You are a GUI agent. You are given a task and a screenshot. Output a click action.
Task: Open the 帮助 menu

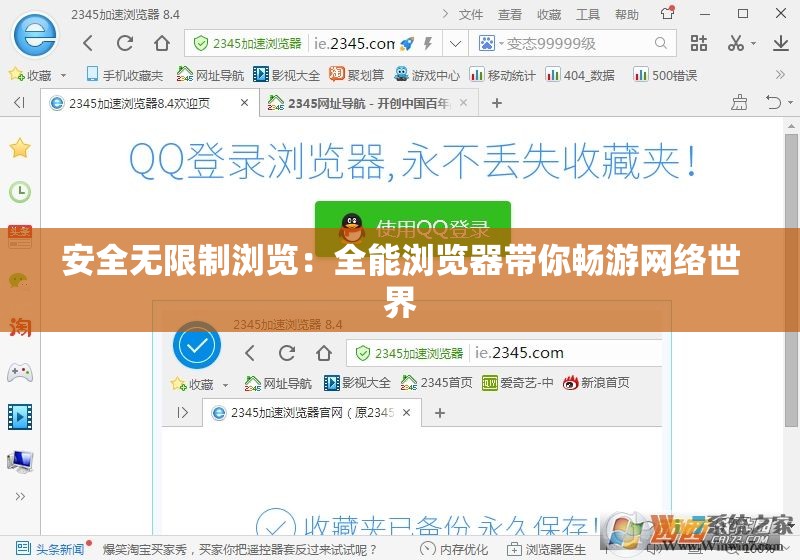pyautogui.click(x=627, y=14)
